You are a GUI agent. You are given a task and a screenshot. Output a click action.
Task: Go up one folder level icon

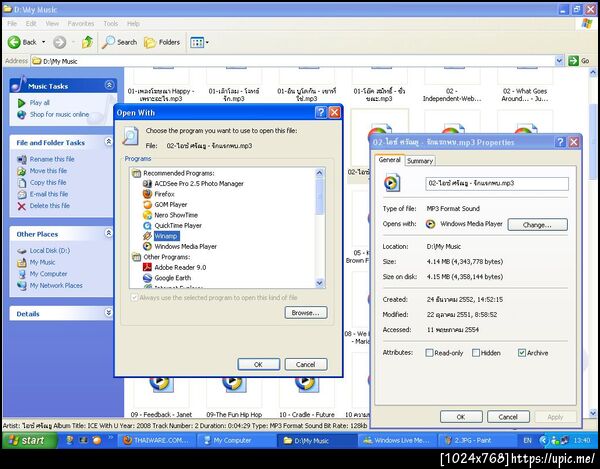[x=87, y=42]
